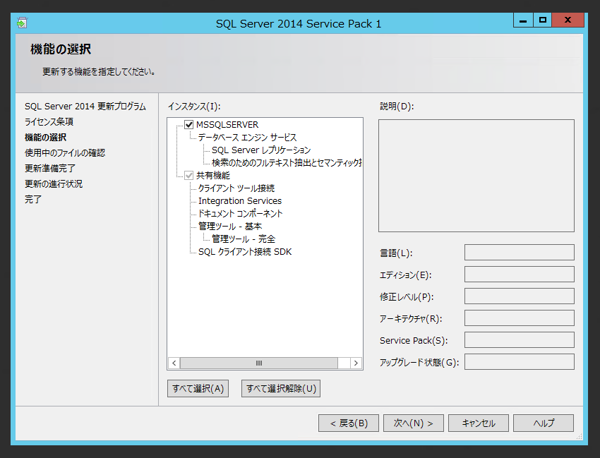Close the Service Pack 1 window
Viewport: 600px width, 458px height.
click(x=568, y=20)
